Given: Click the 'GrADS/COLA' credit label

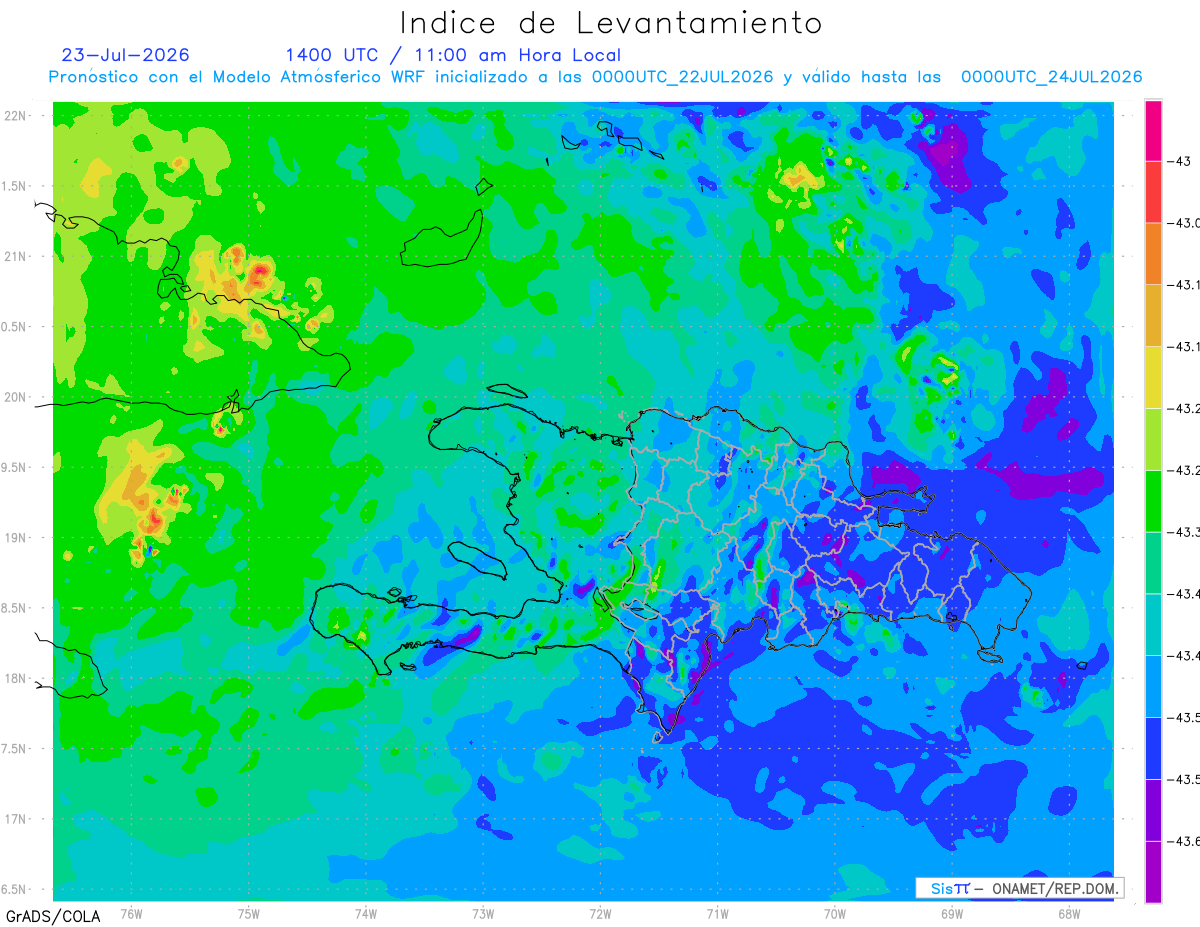Looking at the screenshot, I should click(x=53, y=916).
